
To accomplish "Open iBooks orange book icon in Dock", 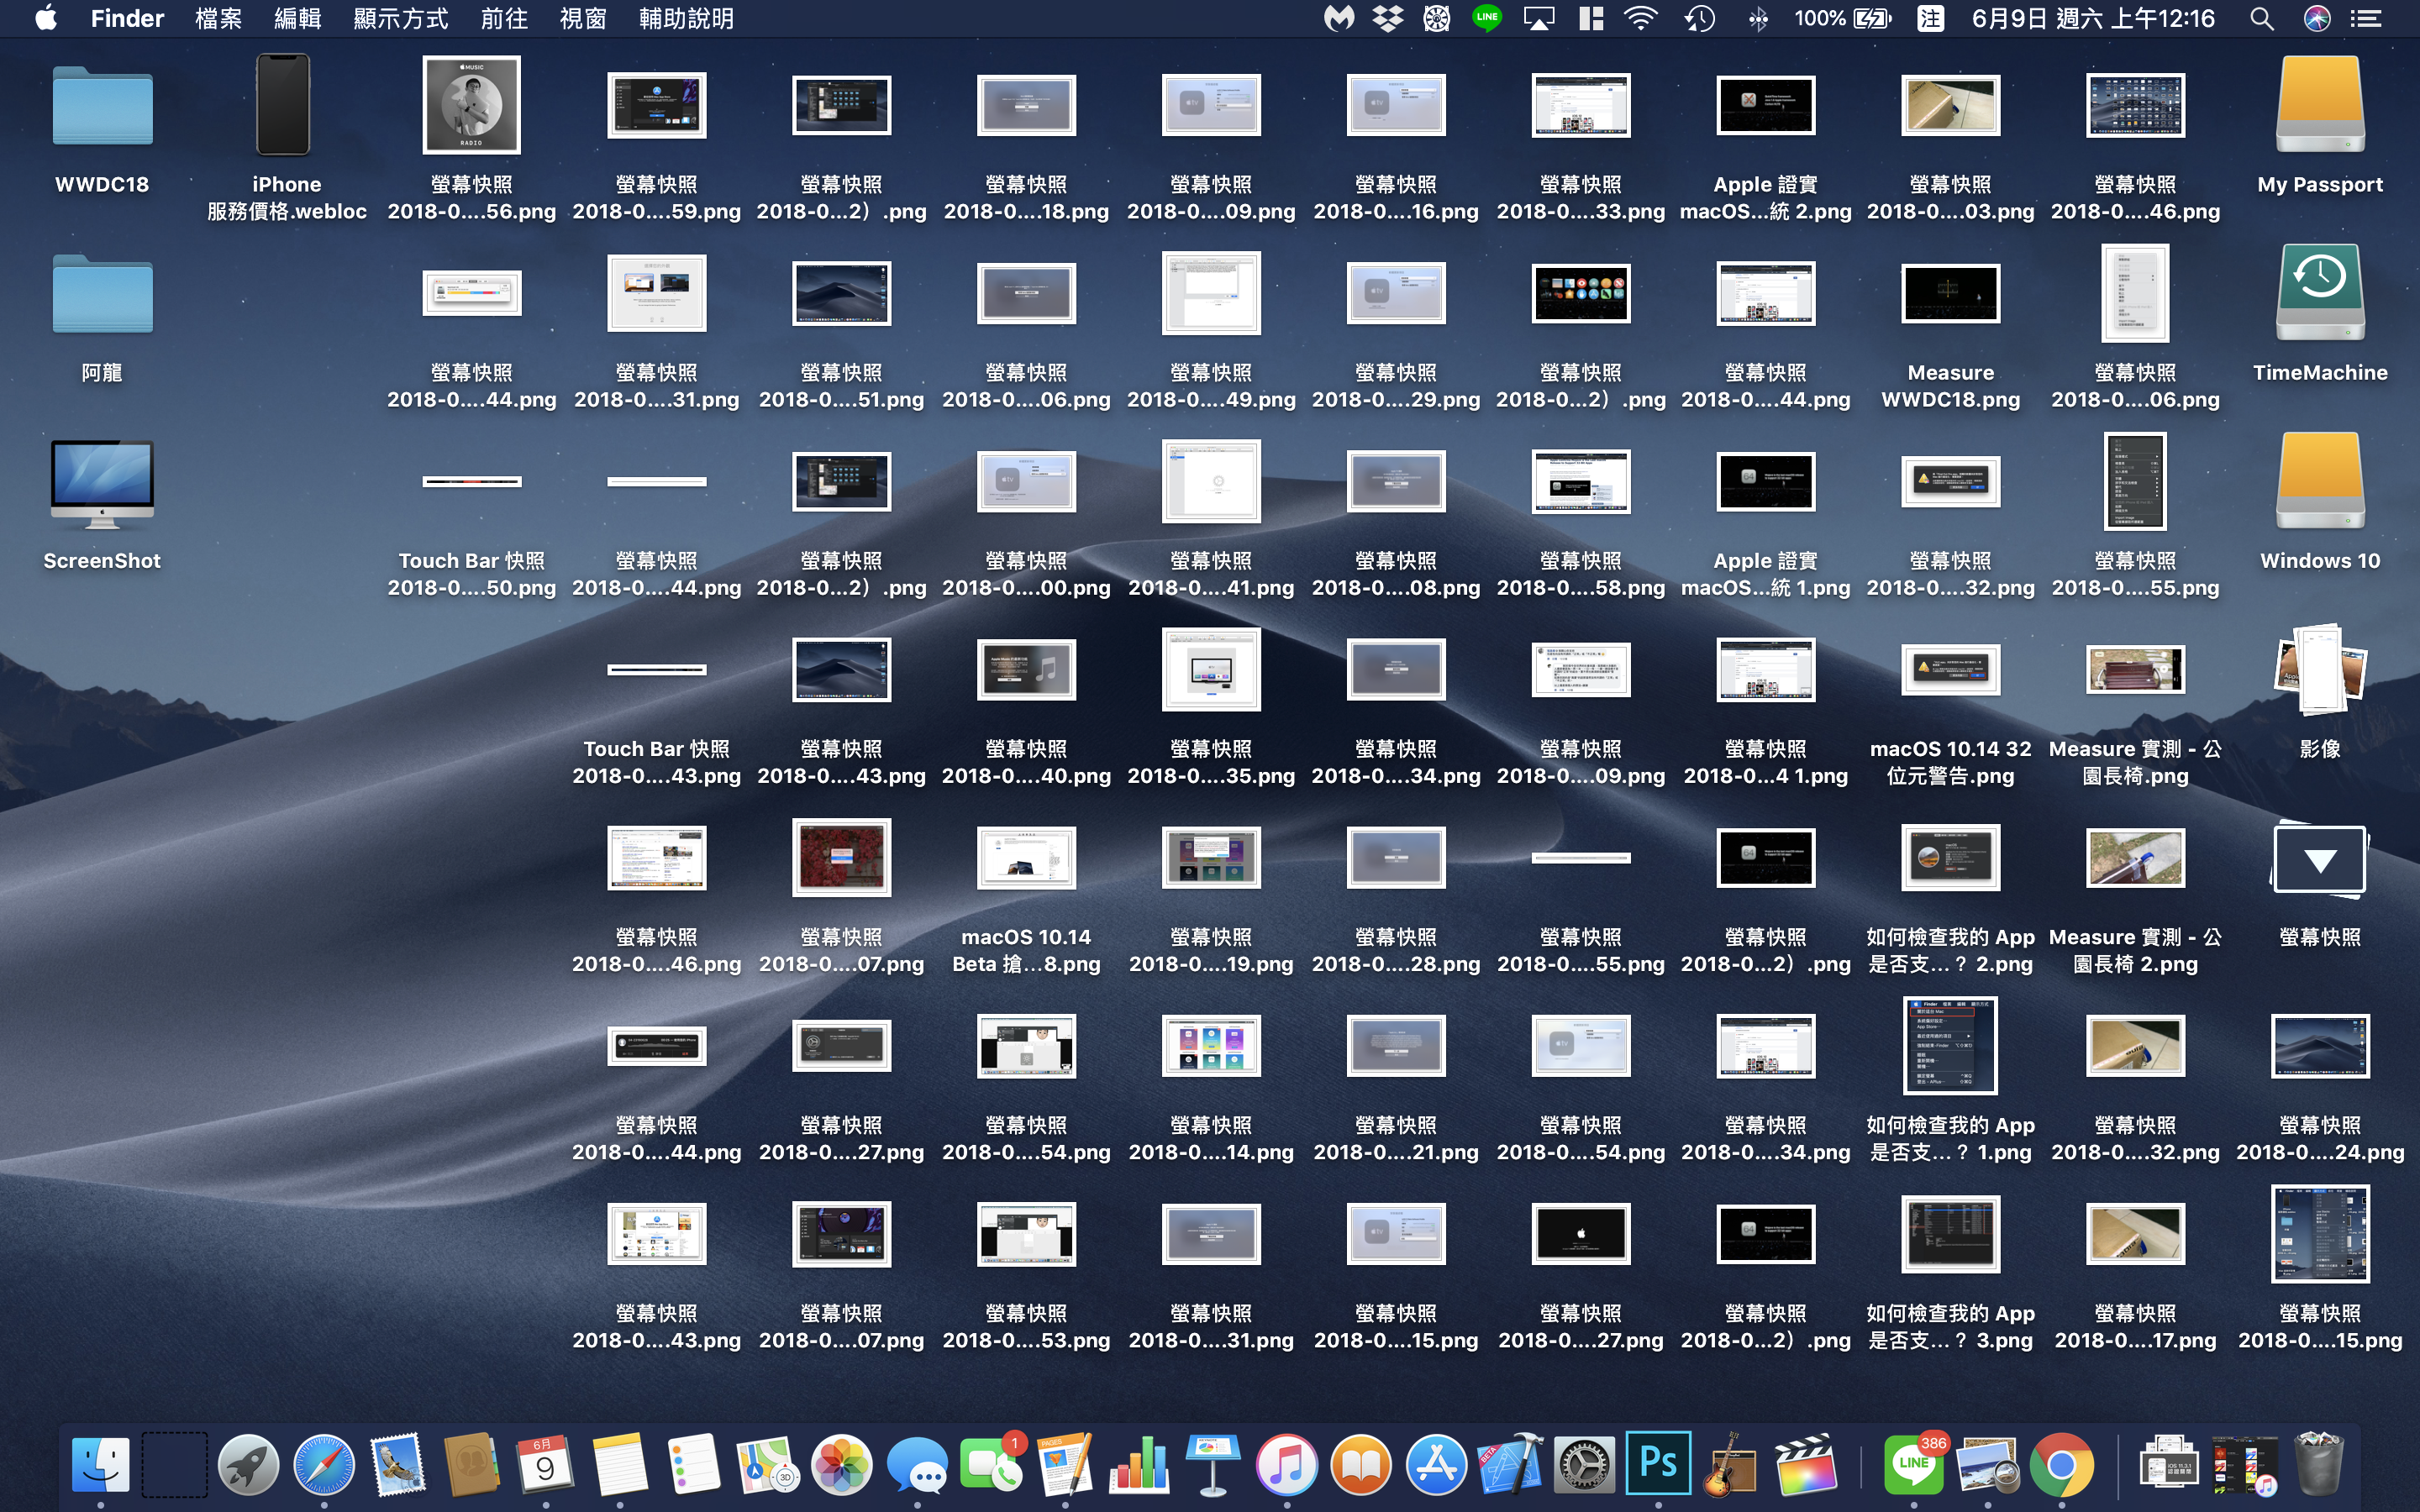I will point(1361,1464).
